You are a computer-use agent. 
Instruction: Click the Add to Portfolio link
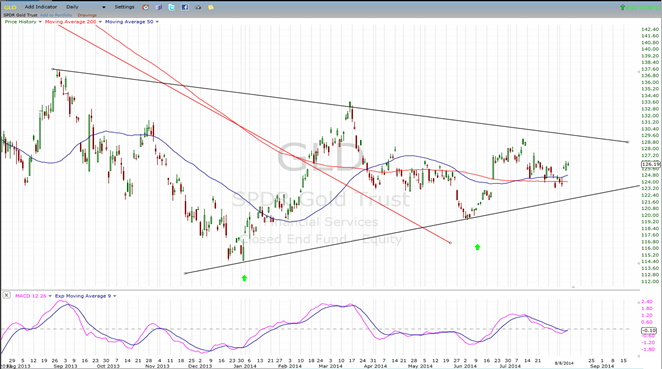pos(56,15)
